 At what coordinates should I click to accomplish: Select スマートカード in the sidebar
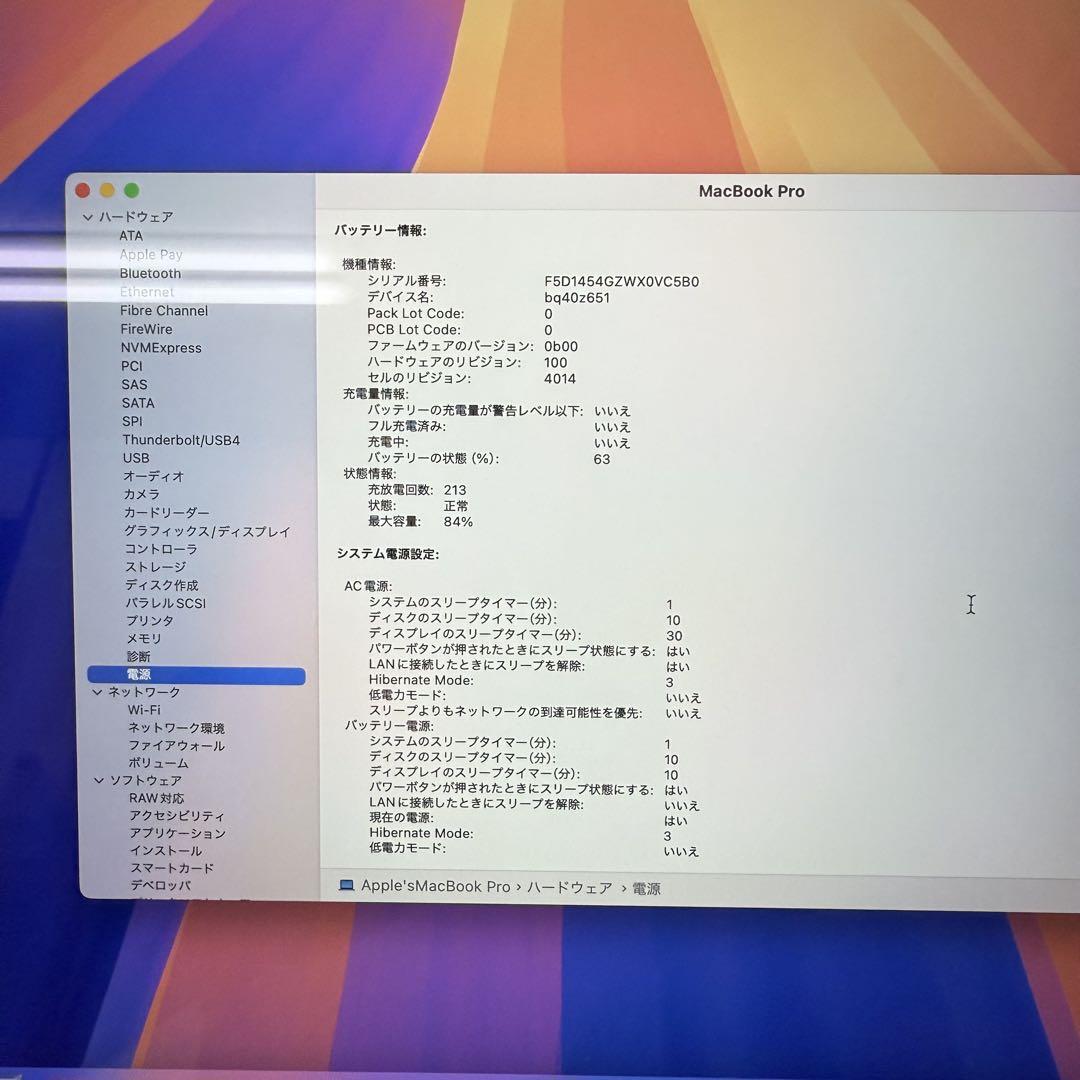point(172,868)
